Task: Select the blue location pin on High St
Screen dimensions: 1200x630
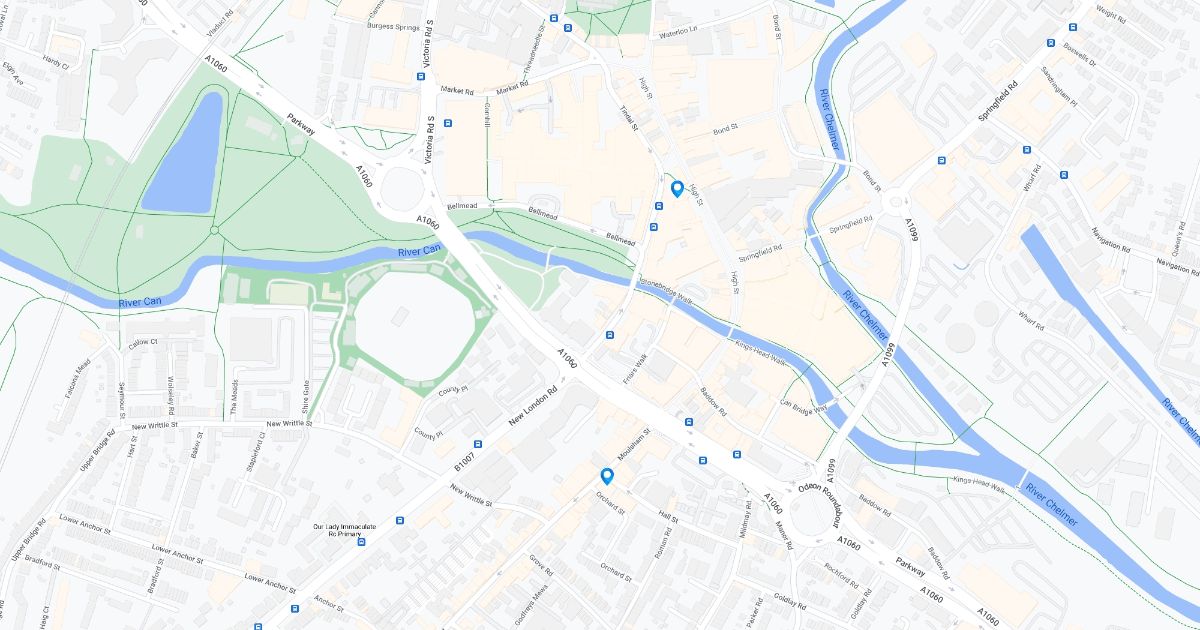Action: pyautogui.click(x=677, y=189)
